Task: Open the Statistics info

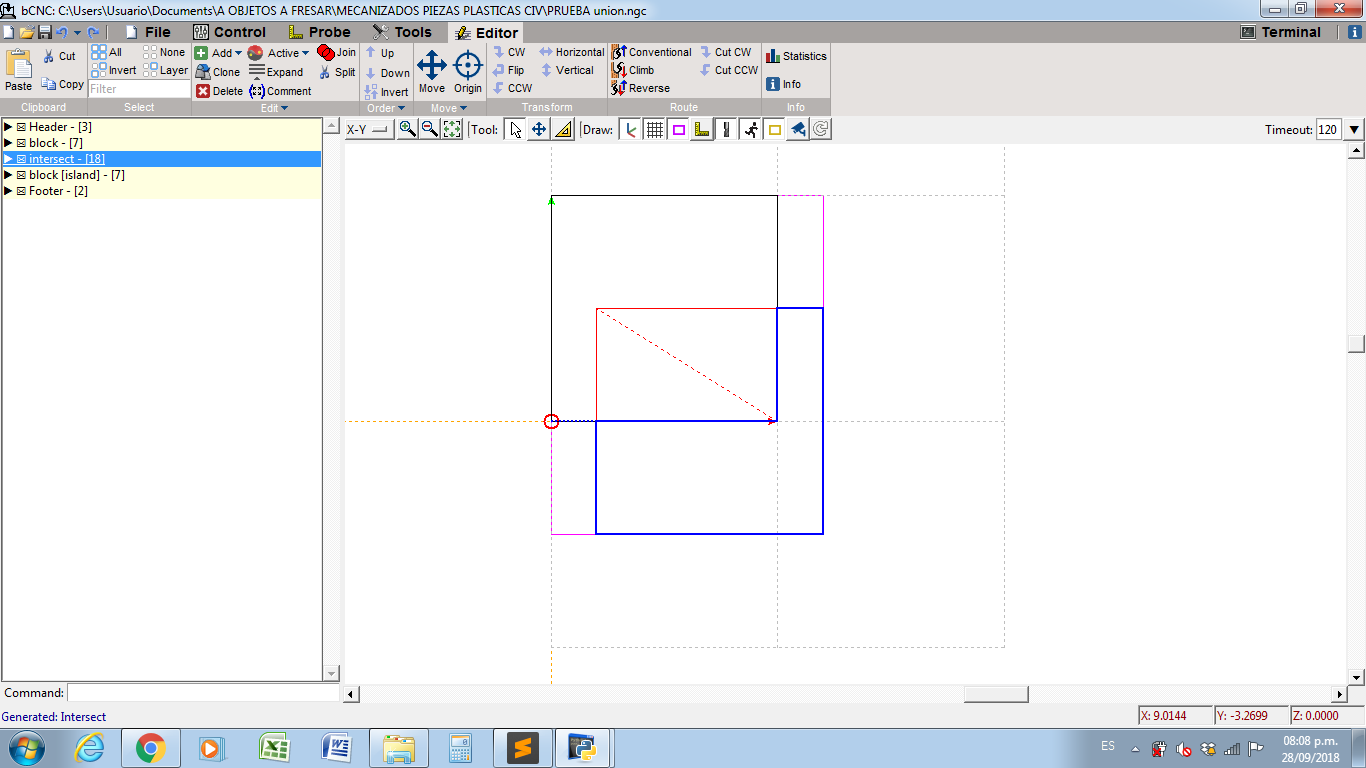Action: coord(796,56)
